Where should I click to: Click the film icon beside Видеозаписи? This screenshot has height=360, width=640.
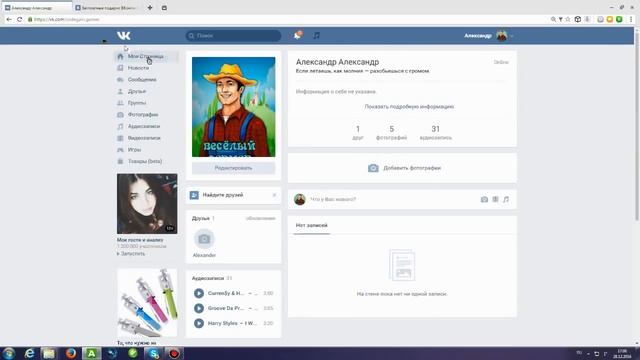120,138
